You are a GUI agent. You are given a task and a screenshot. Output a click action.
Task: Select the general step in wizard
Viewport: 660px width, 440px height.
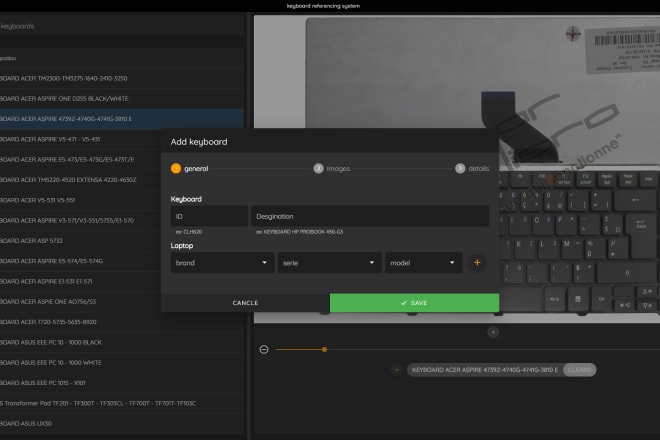pyautogui.click(x=189, y=168)
